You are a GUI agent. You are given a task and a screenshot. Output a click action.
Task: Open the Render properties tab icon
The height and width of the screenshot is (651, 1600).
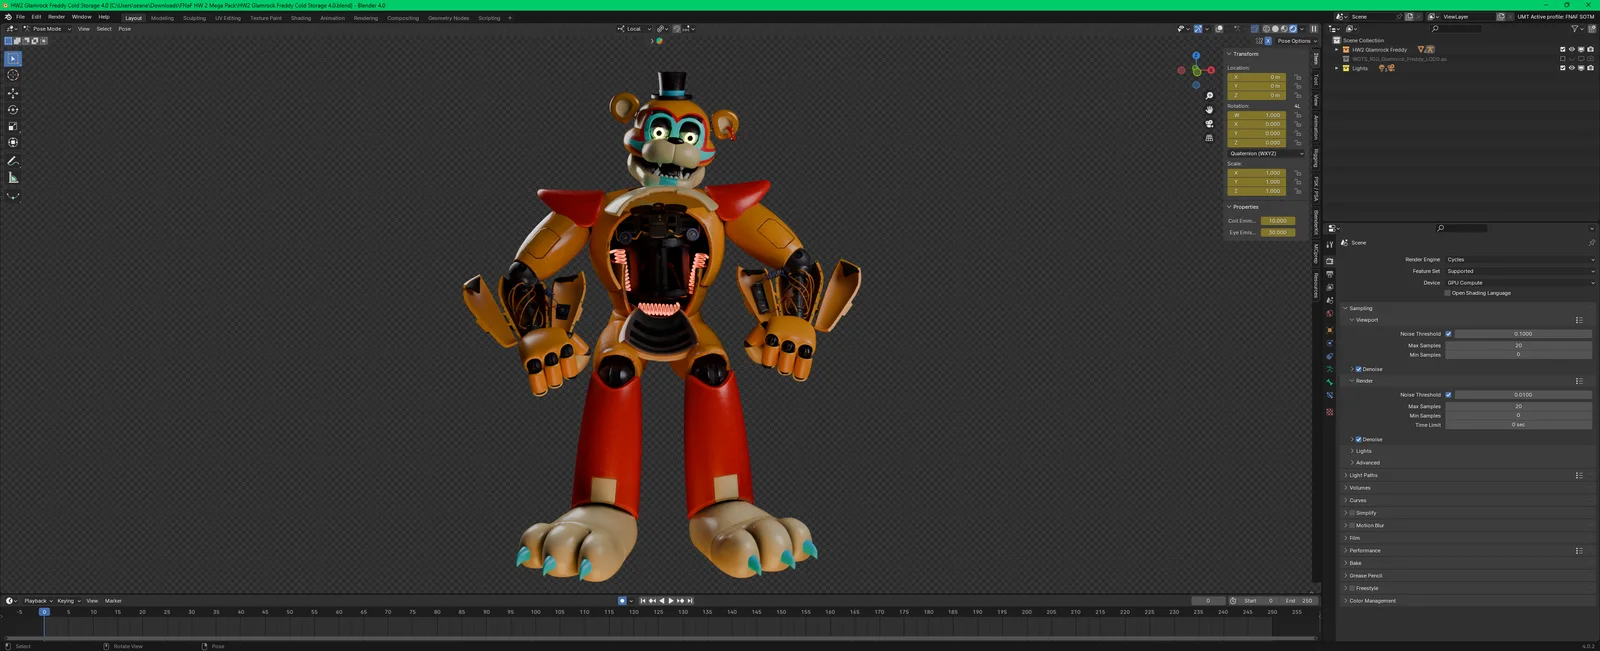pyautogui.click(x=1330, y=261)
